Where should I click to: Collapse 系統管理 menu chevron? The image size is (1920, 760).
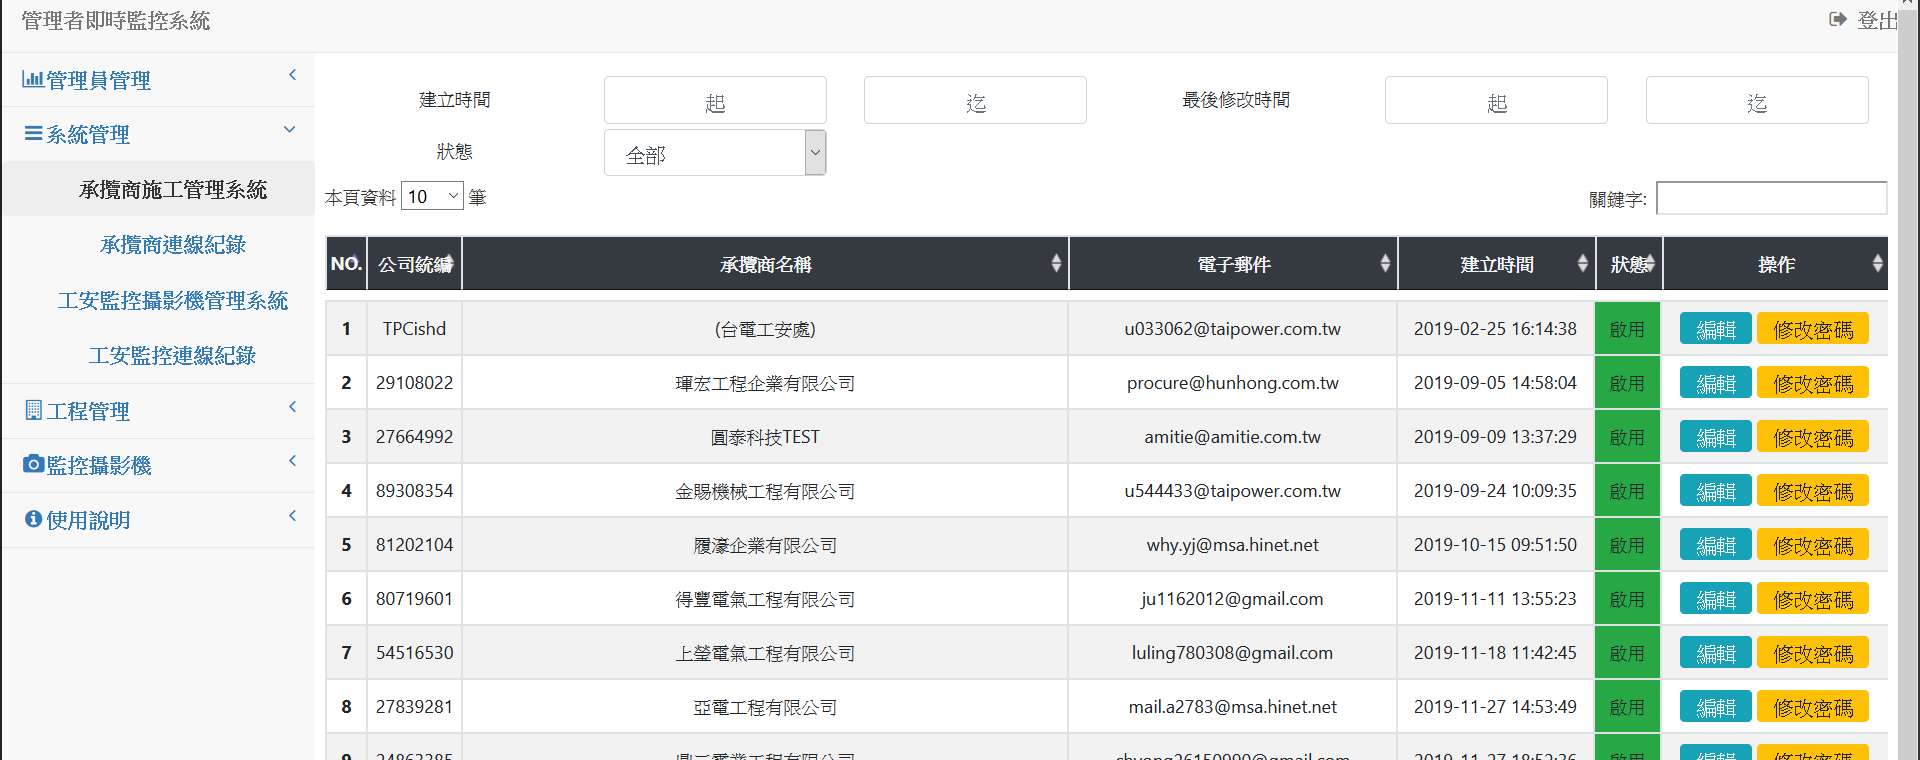(290, 129)
